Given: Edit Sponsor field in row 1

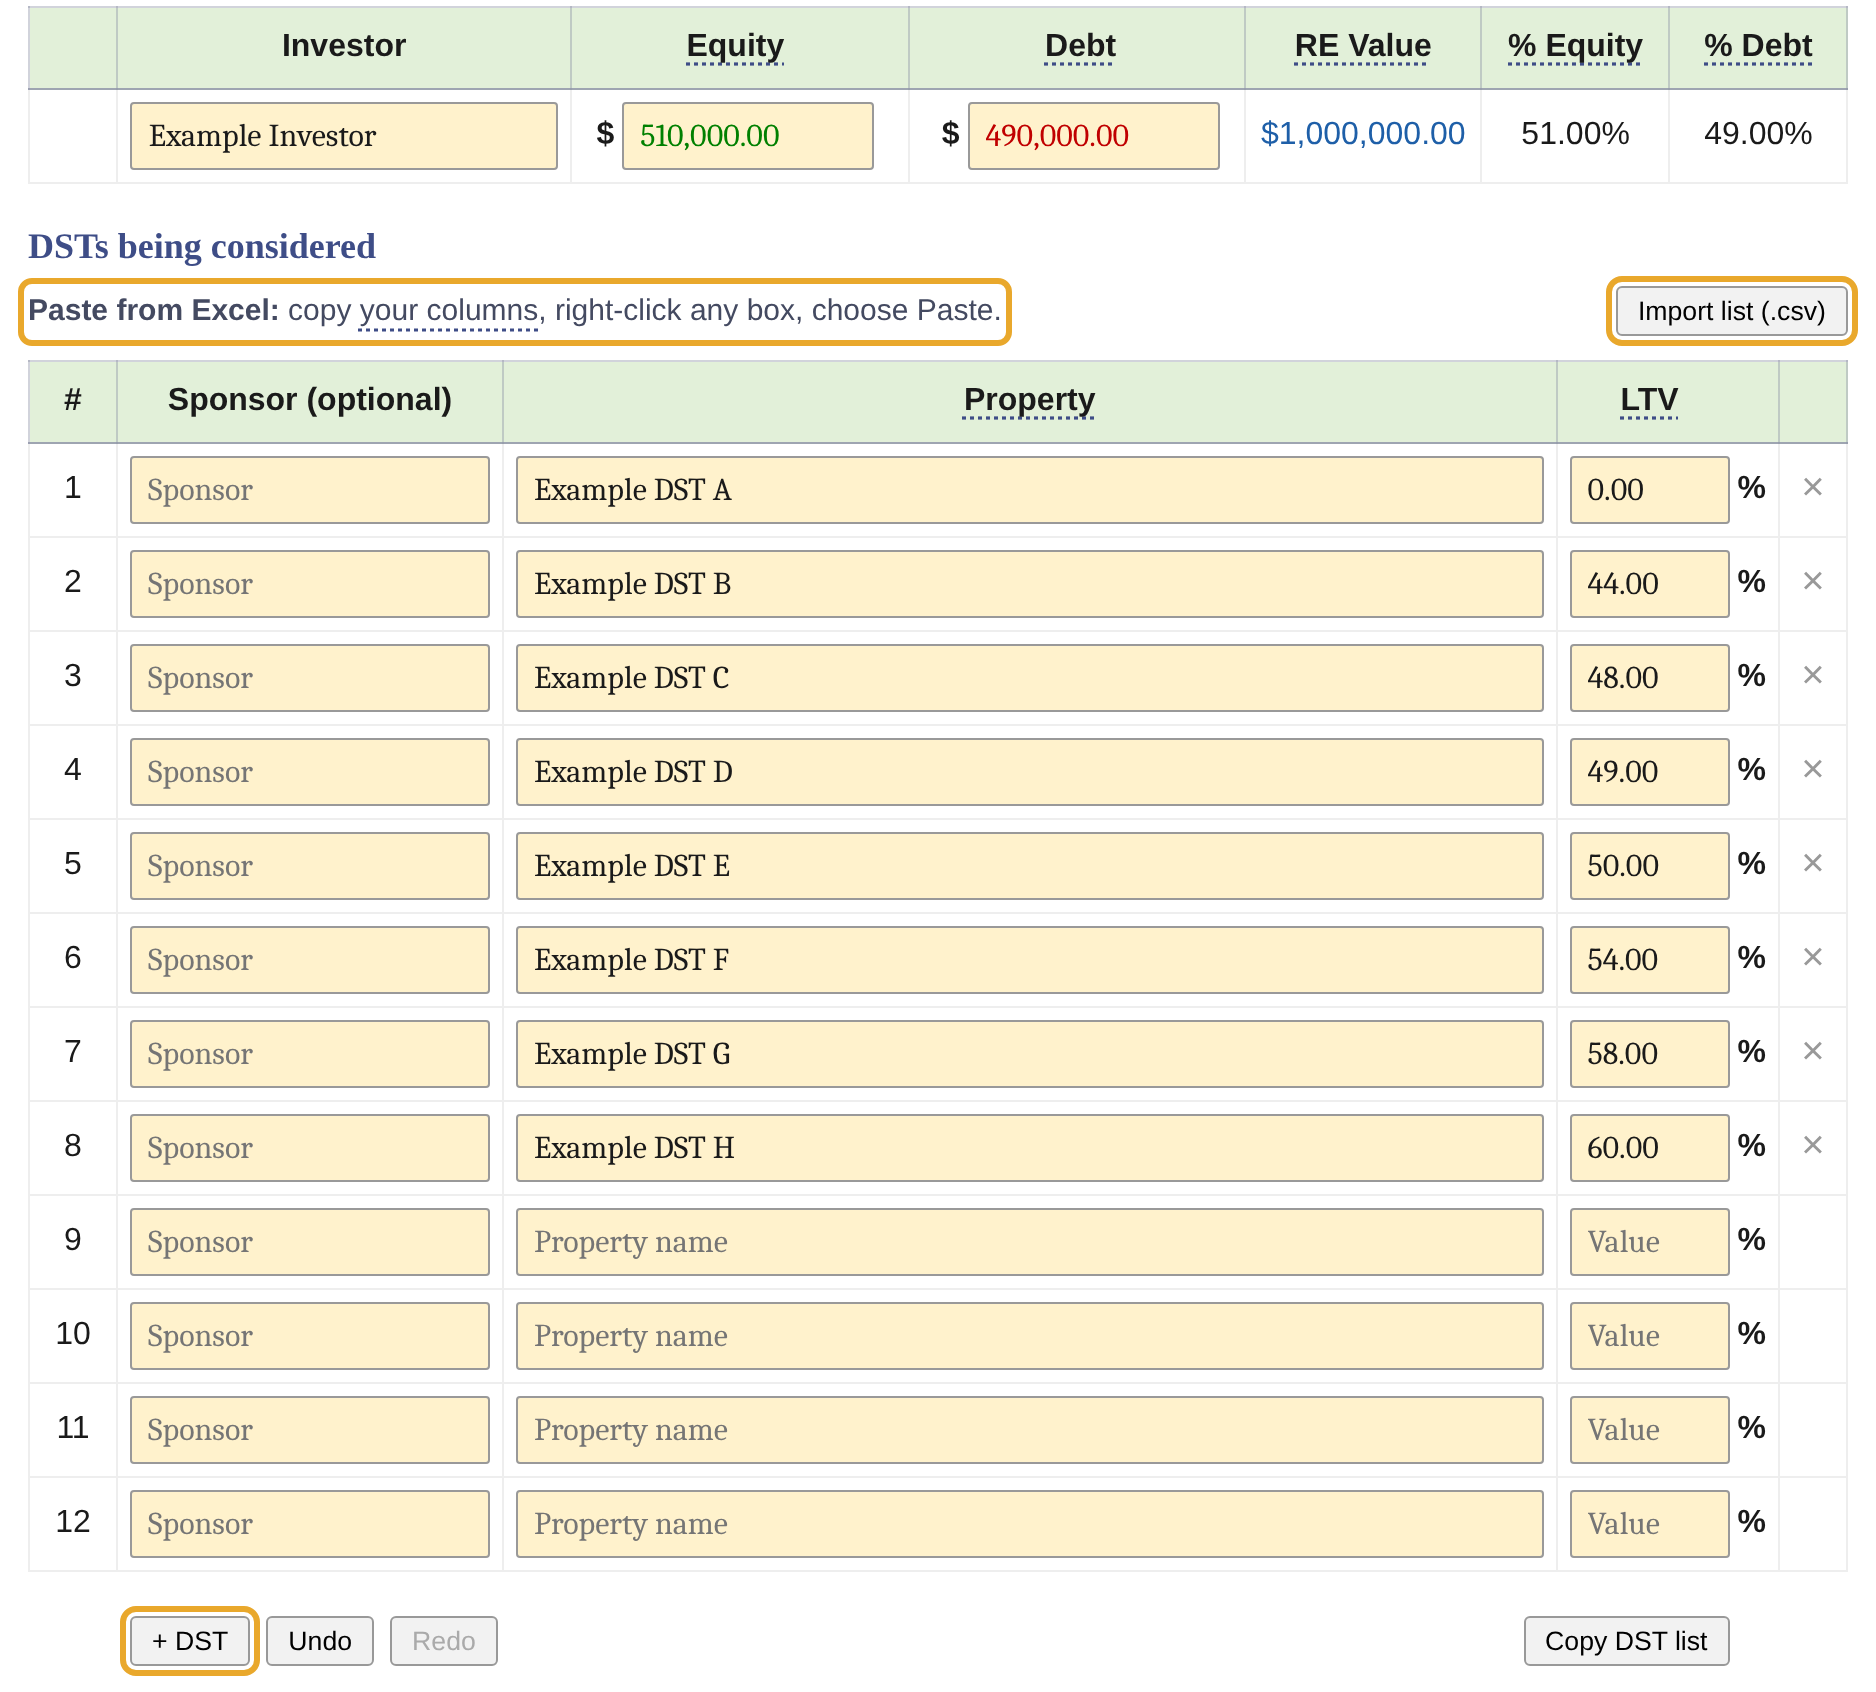Looking at the screenshot, I should pos(310,490).
